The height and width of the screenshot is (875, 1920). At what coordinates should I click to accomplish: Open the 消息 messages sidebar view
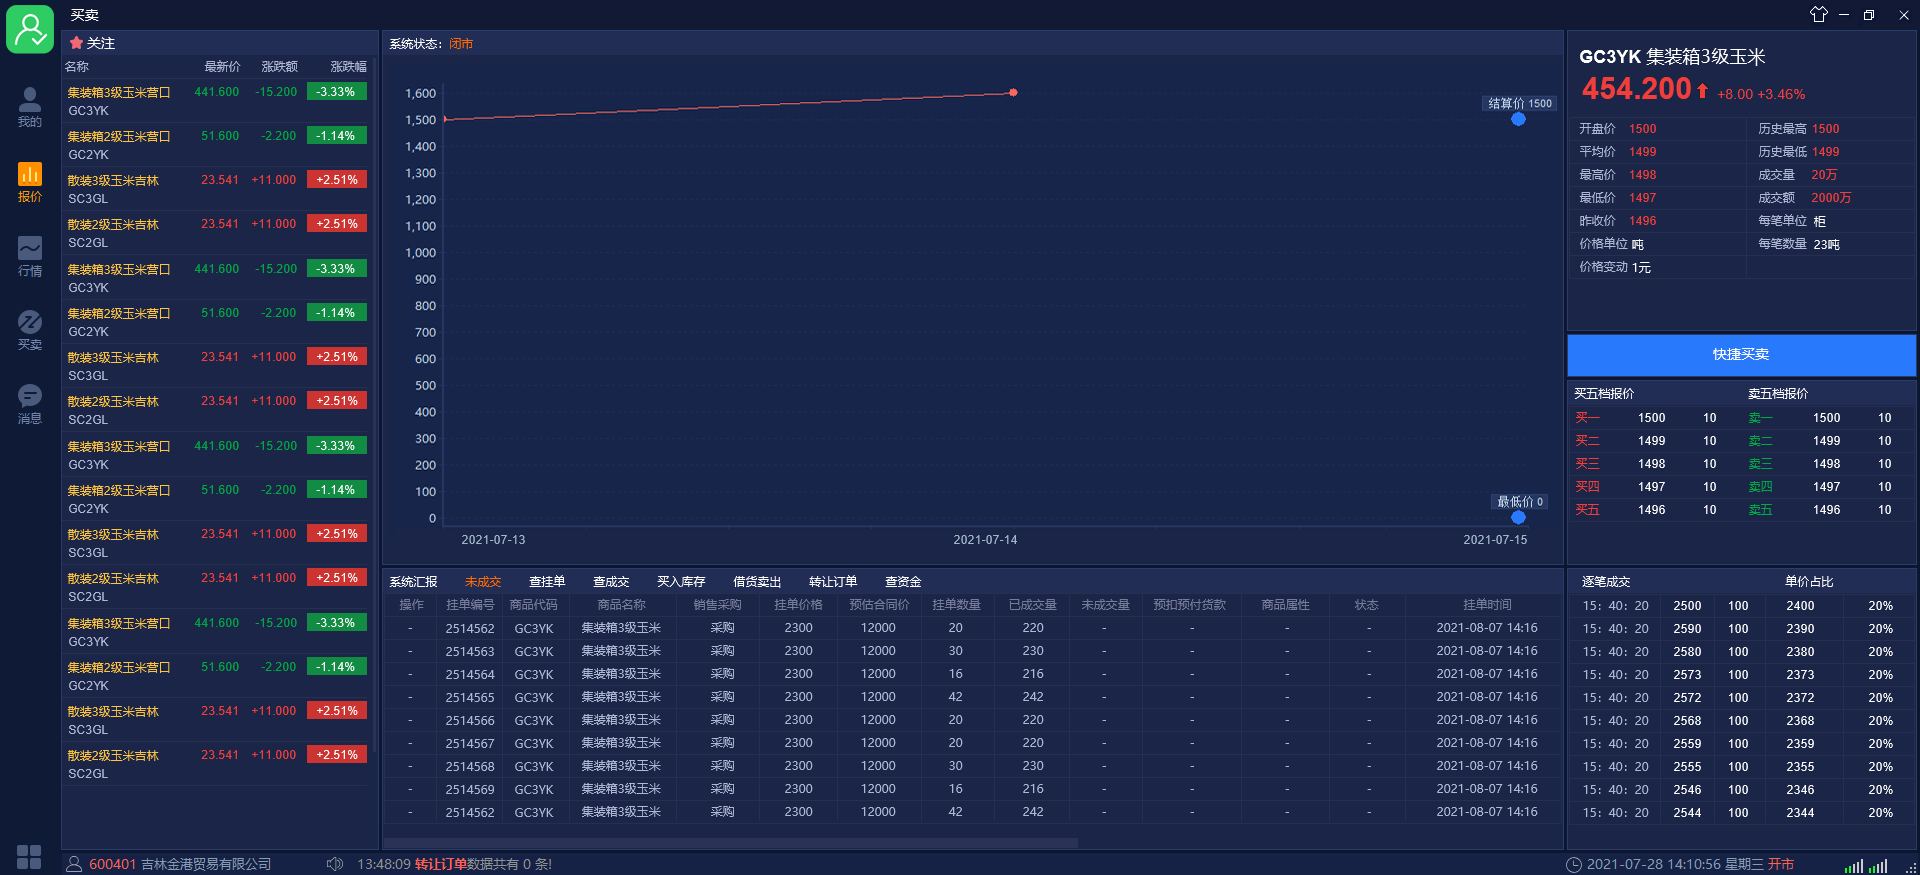pos(30,404)
